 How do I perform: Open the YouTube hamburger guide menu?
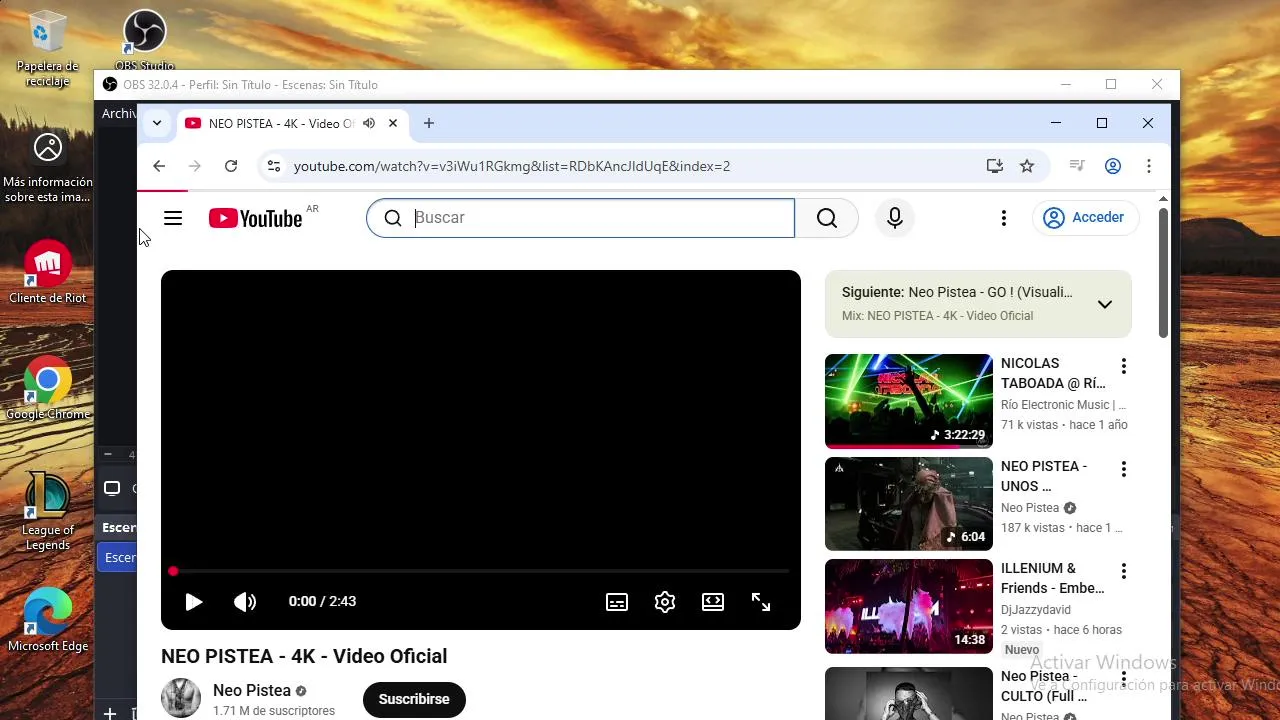[x=173, y=218]
